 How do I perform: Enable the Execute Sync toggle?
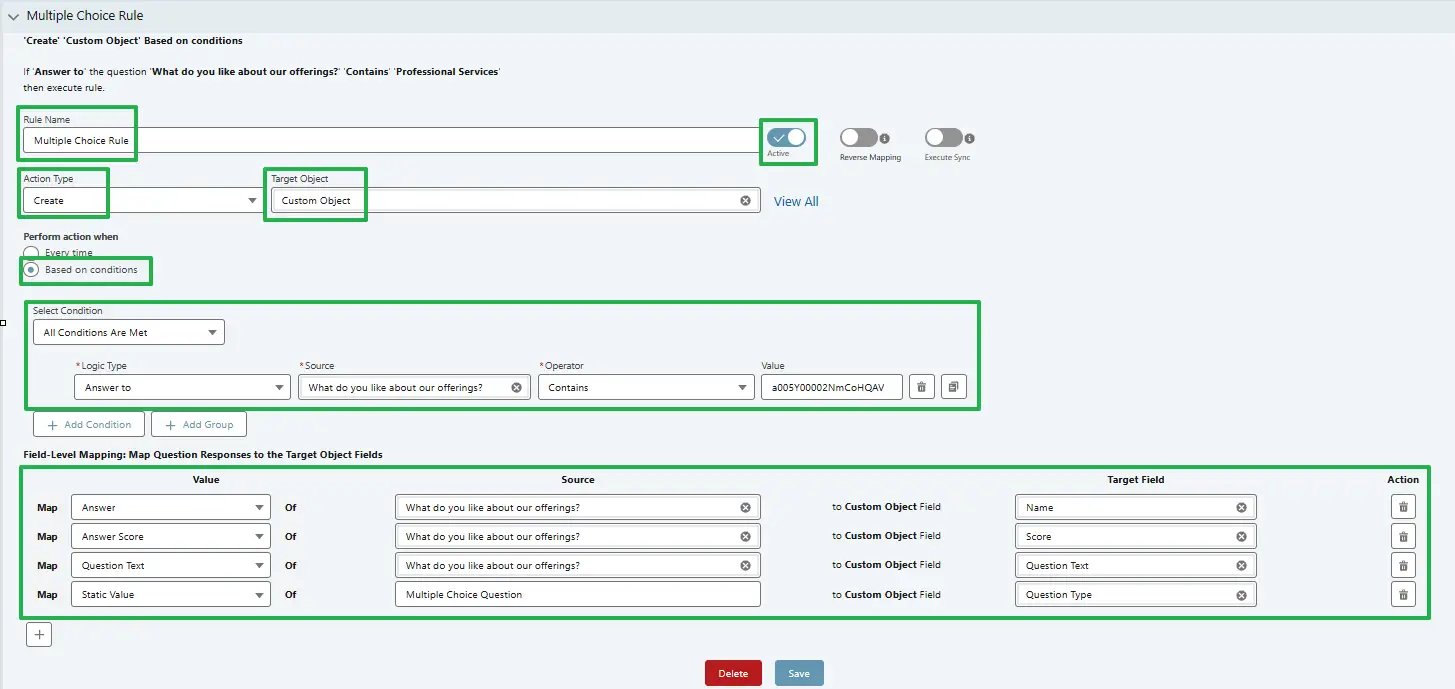click(943, 138)
